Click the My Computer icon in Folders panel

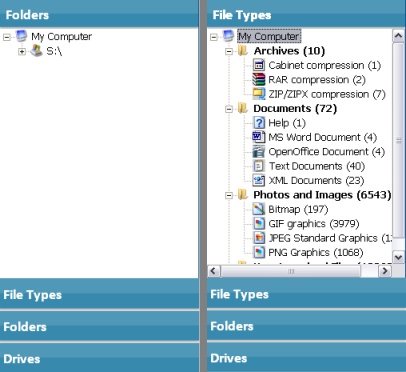pyautogui.click(x=21, y=36)
